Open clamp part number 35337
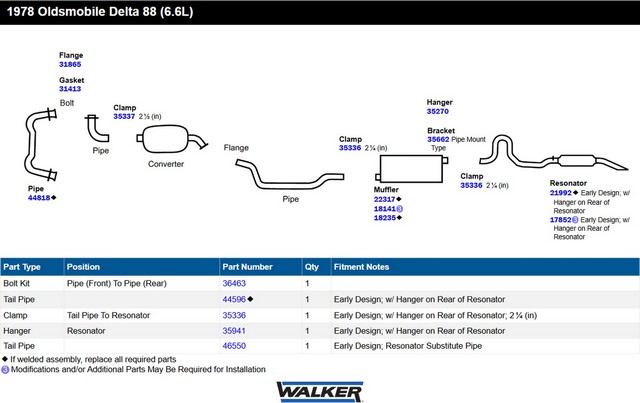The image size is (640, 403). 124,116
